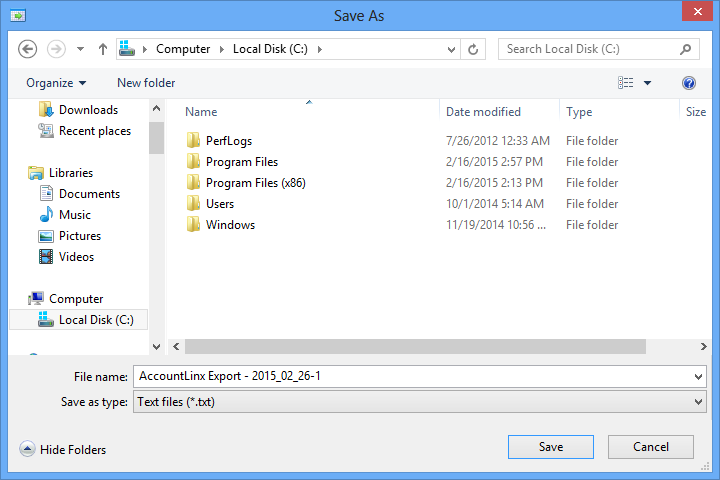
Task: Click the Documents library icon
Action: point(46,193)
